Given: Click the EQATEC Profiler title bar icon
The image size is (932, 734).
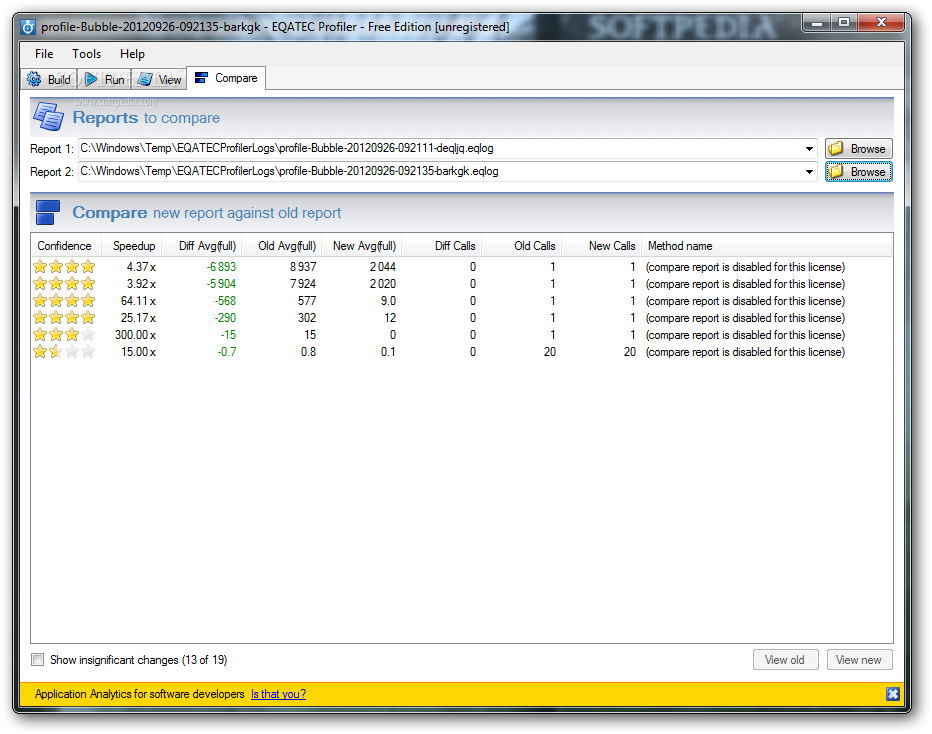Looking at the screenshot, I should pyautogui.click(x=28, y=27).
